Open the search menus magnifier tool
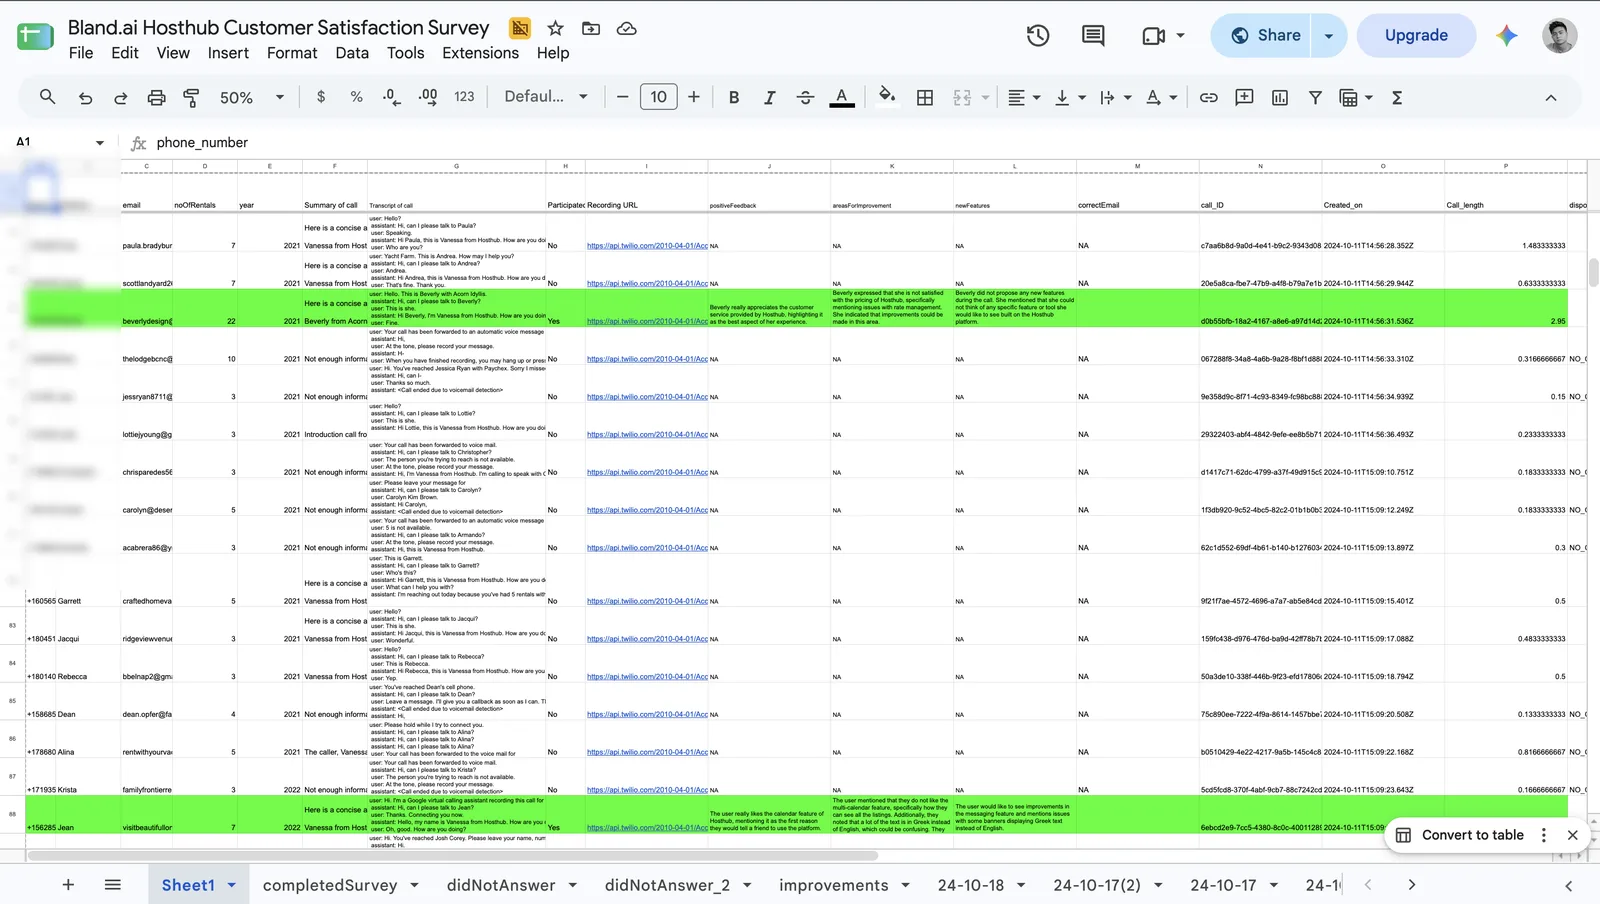Viewport: 1600px width, 904px height. [47, 97]
